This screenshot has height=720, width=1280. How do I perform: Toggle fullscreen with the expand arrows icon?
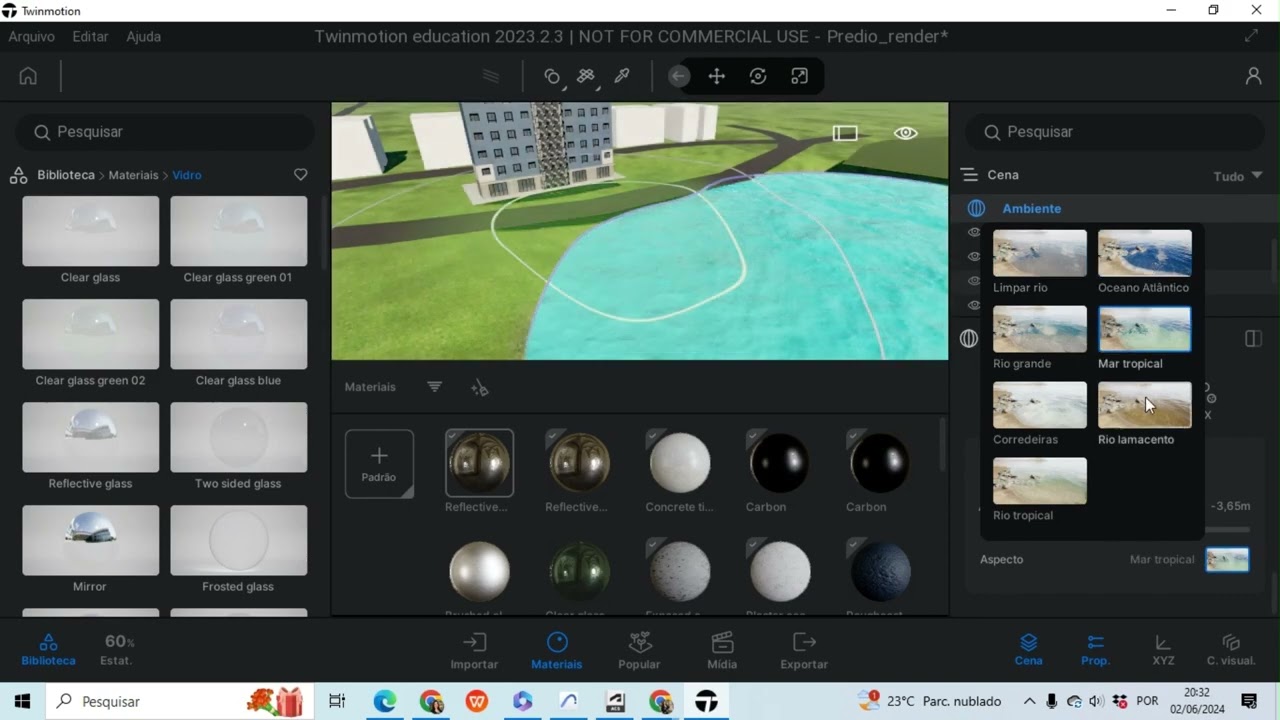click(1251, 36)
